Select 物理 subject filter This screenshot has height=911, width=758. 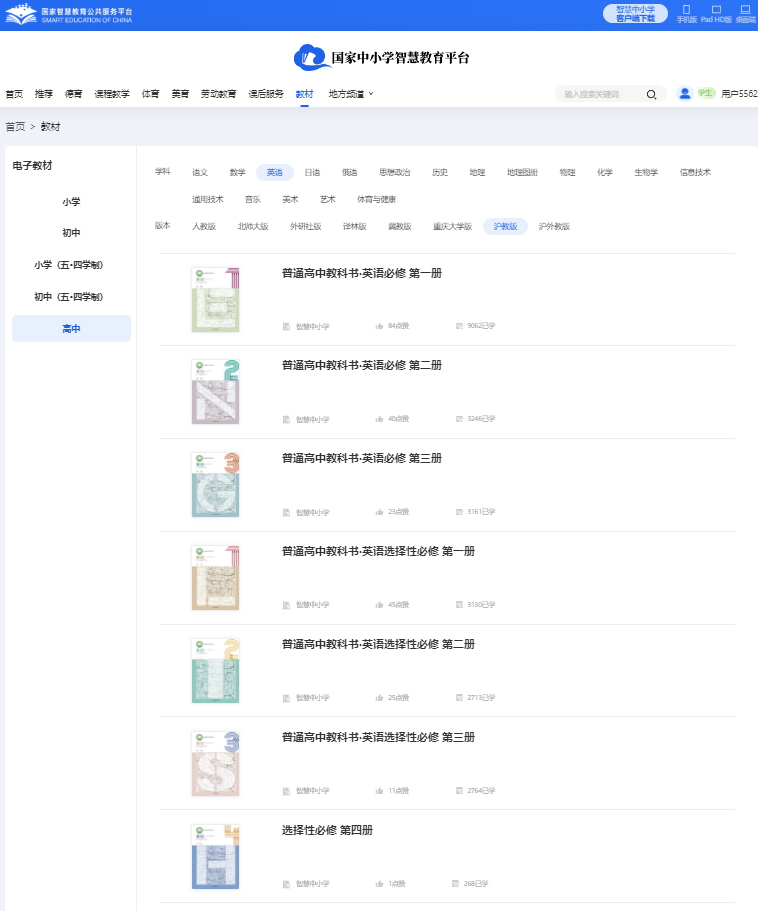[x=567, y=172]
